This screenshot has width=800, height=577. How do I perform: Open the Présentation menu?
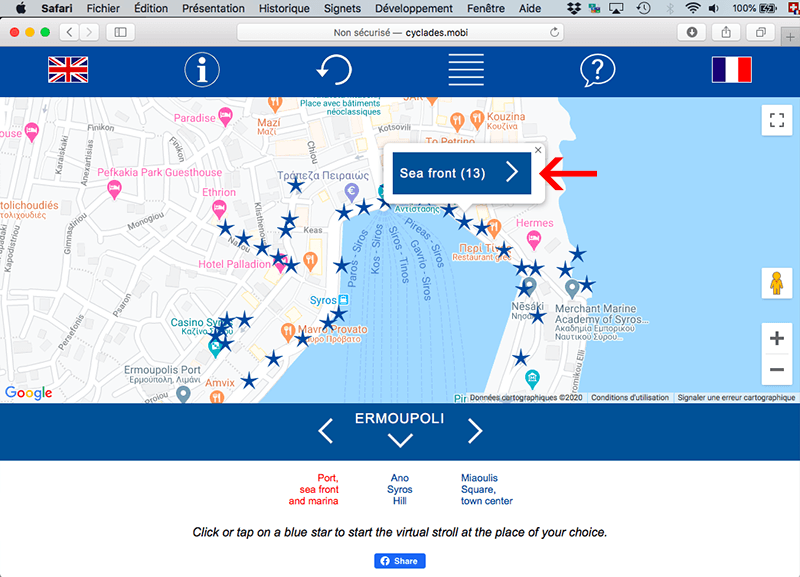pyautogui.click(x=213, y=8)
